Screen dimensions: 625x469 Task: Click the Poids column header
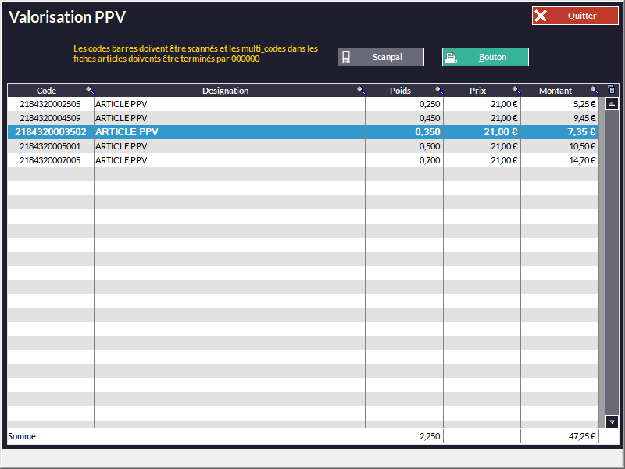[x=400, y=90]
